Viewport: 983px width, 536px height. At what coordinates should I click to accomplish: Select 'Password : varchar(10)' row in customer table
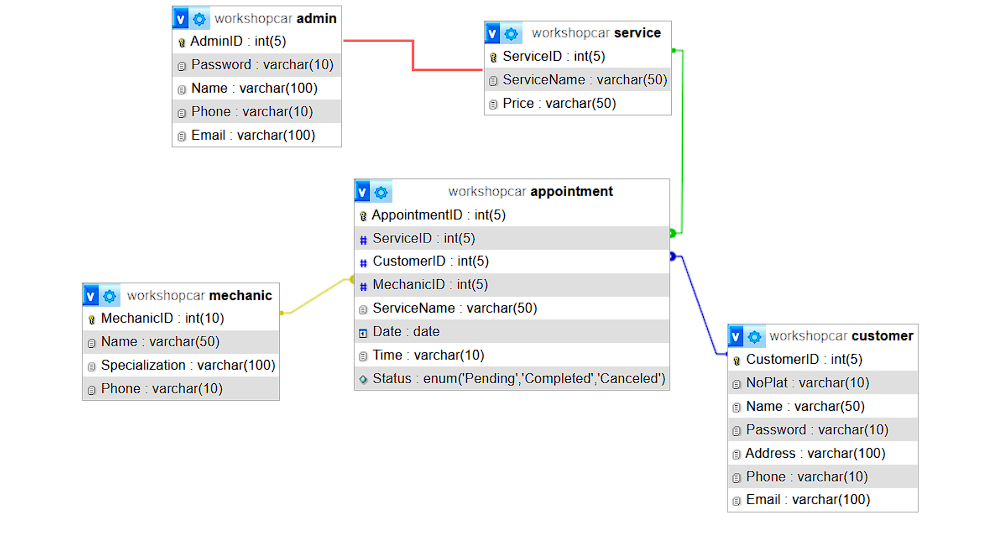[823, 430]
